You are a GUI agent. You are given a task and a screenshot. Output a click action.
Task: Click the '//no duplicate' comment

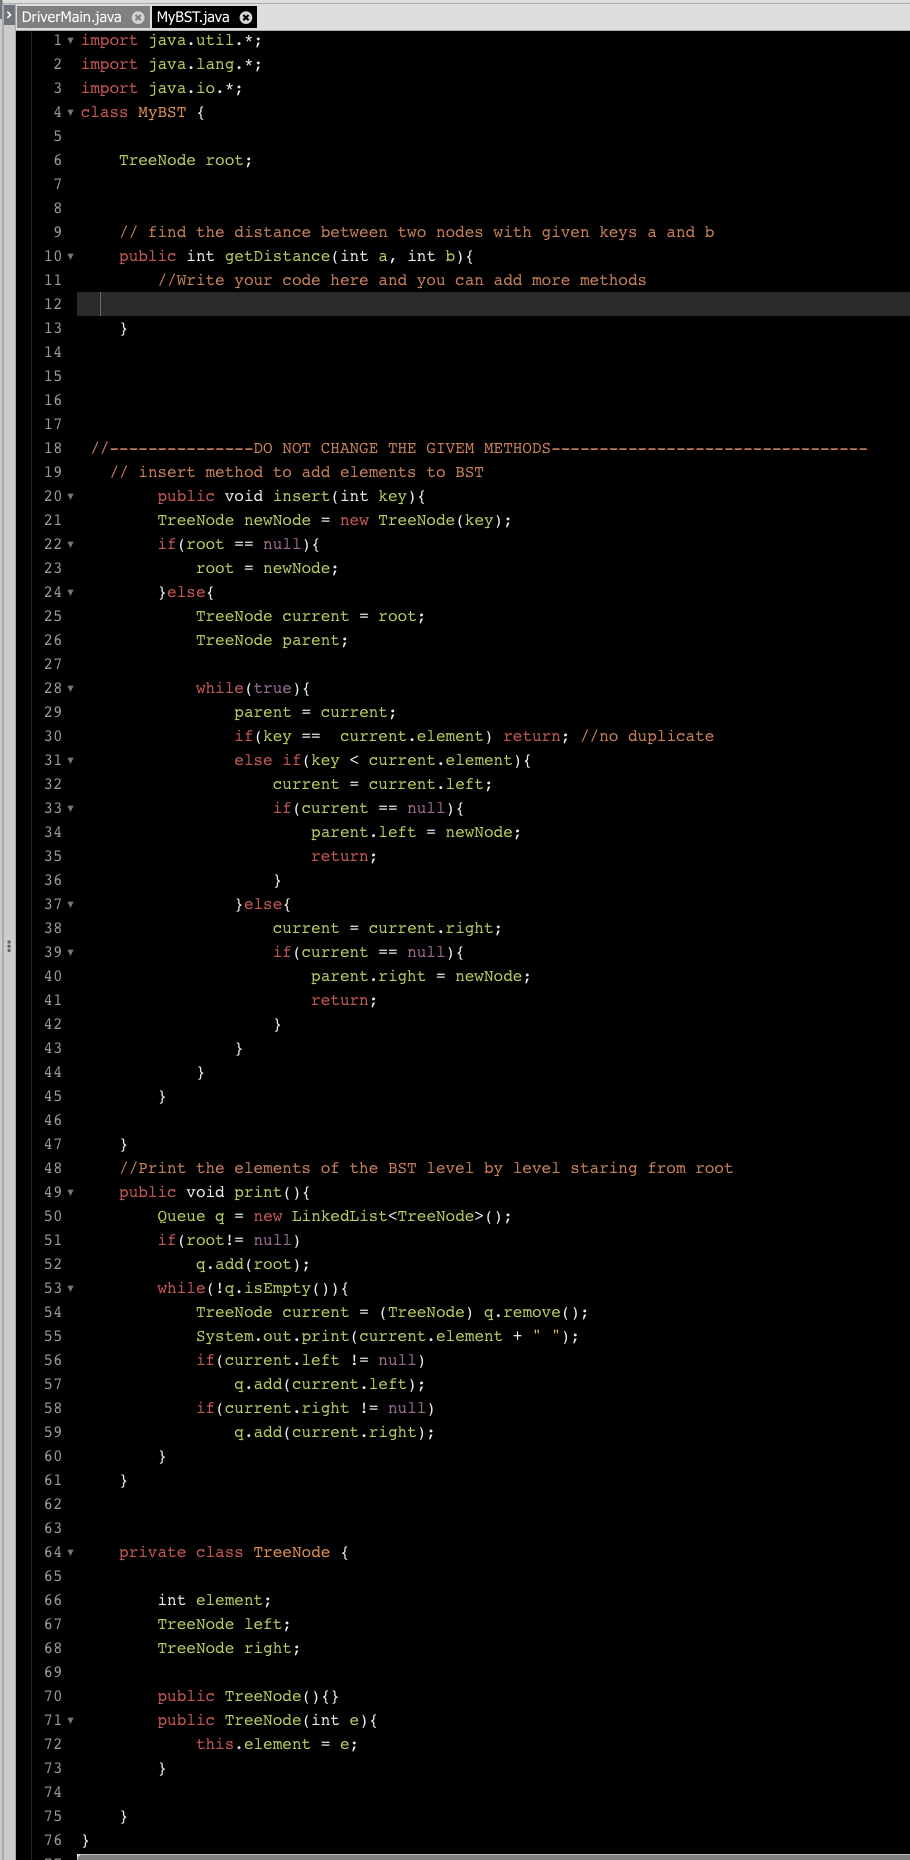pyautogui.click(x=647, y=736)
